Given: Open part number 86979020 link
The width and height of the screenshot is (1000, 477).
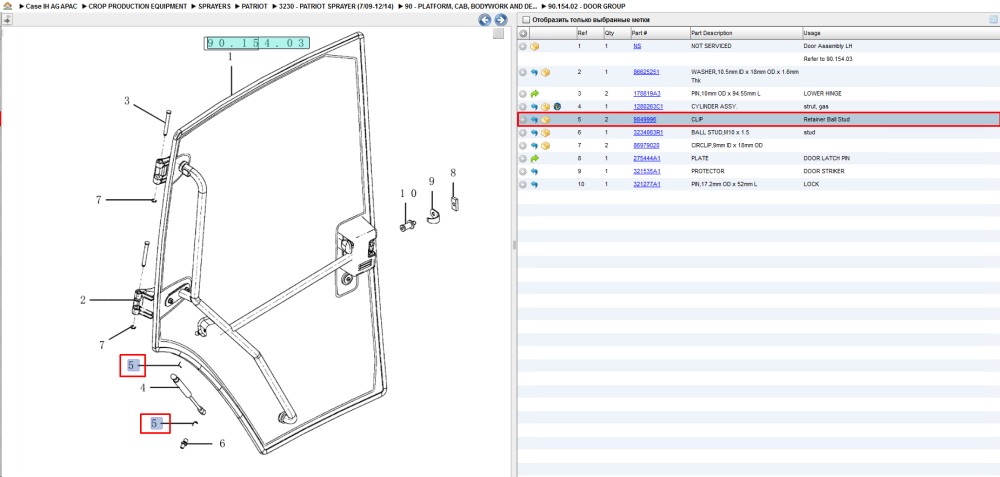Looking at the screenshot, I should (x=646, y=145).
